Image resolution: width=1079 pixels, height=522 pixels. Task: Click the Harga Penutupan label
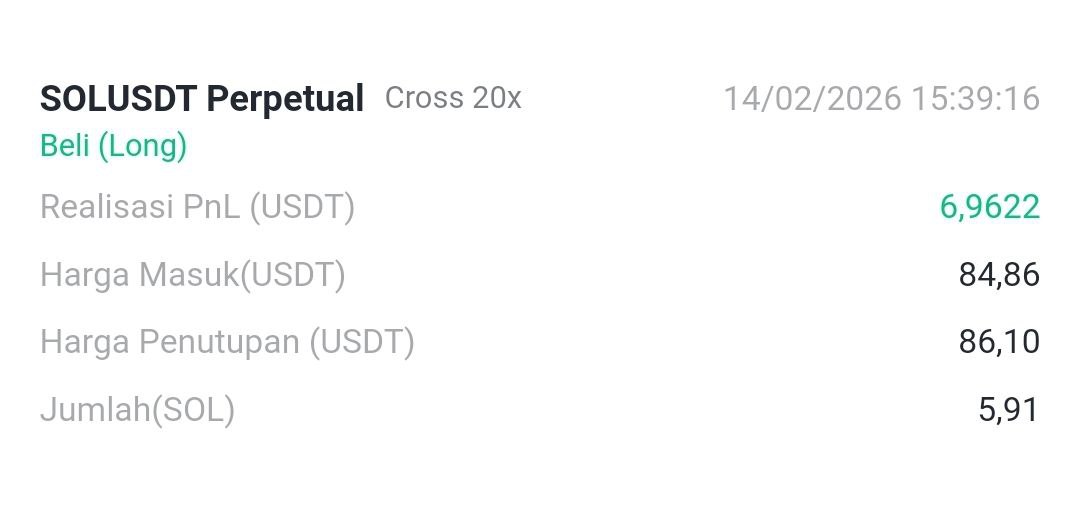[170, 342]
